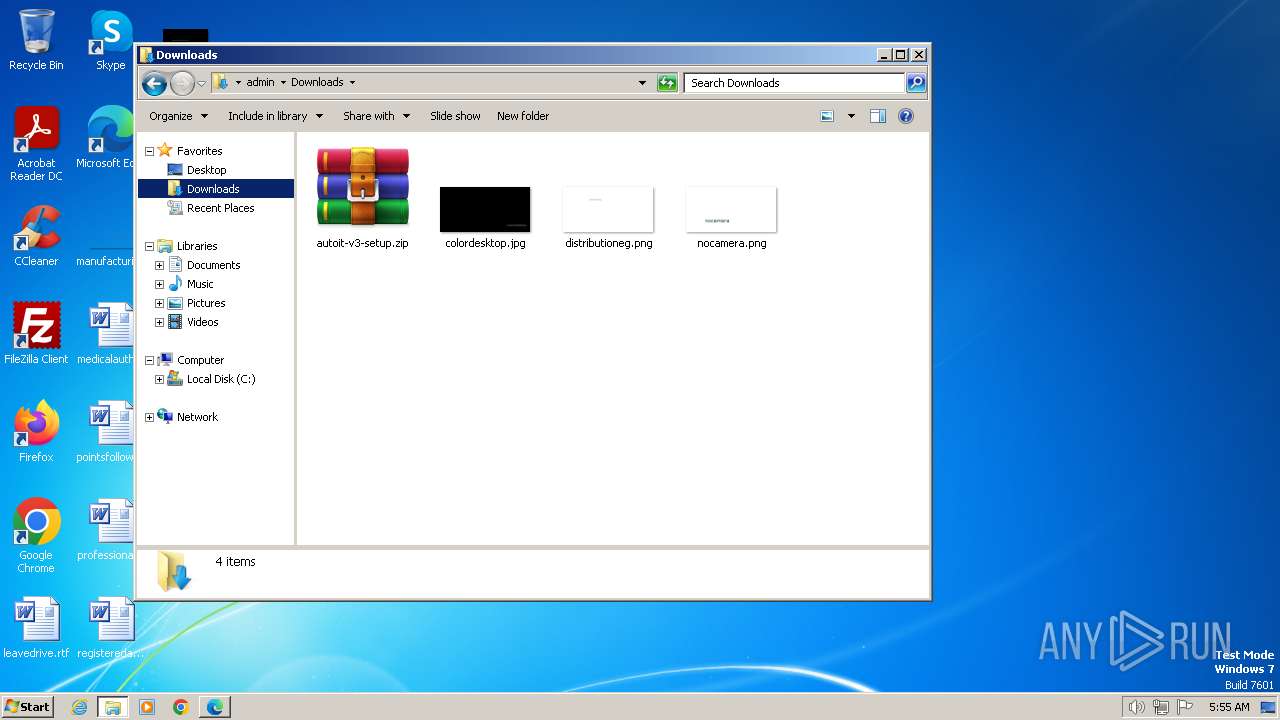Click the Explorer Forward arrow button
Viewport: 1280px width, 720px height.
click(x=182, y=83)
